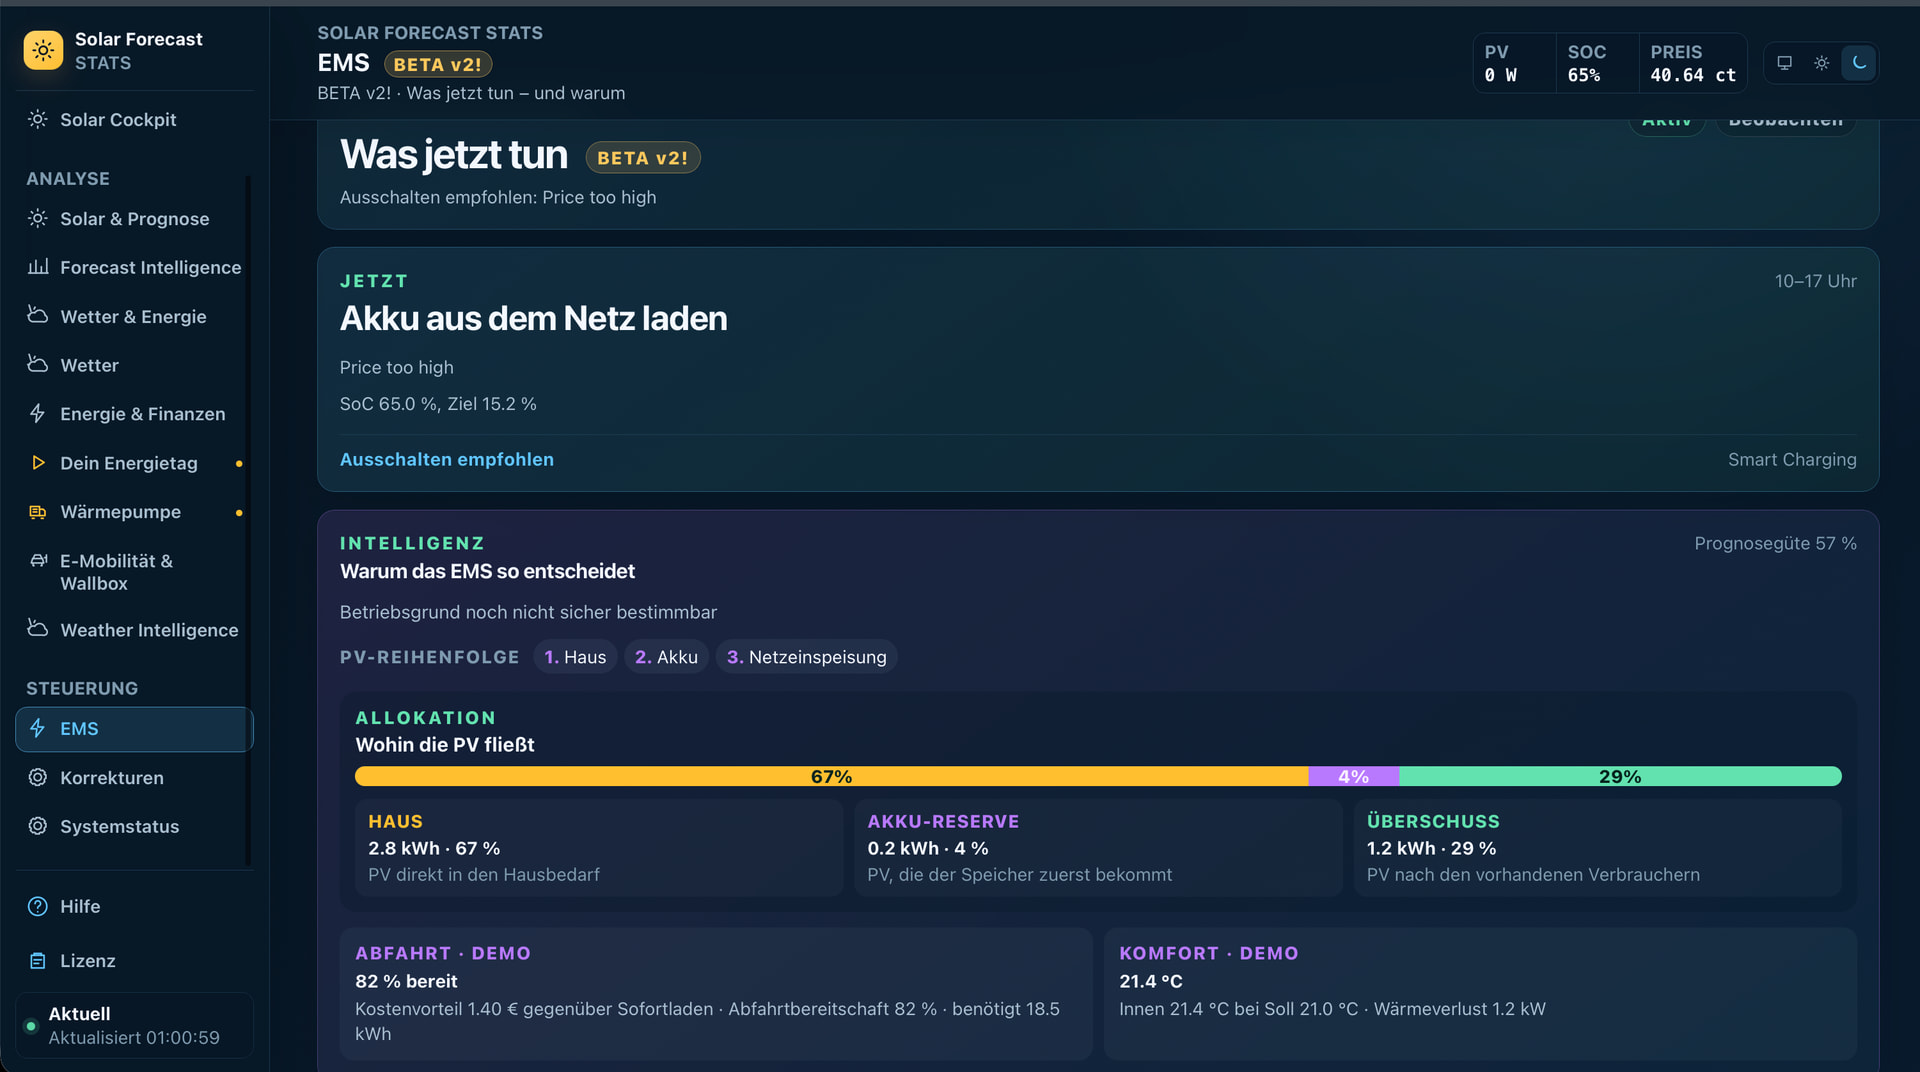Open Solar Cockpit page
Viewport: 1920px width, 1072px height.
coord(134,119)
